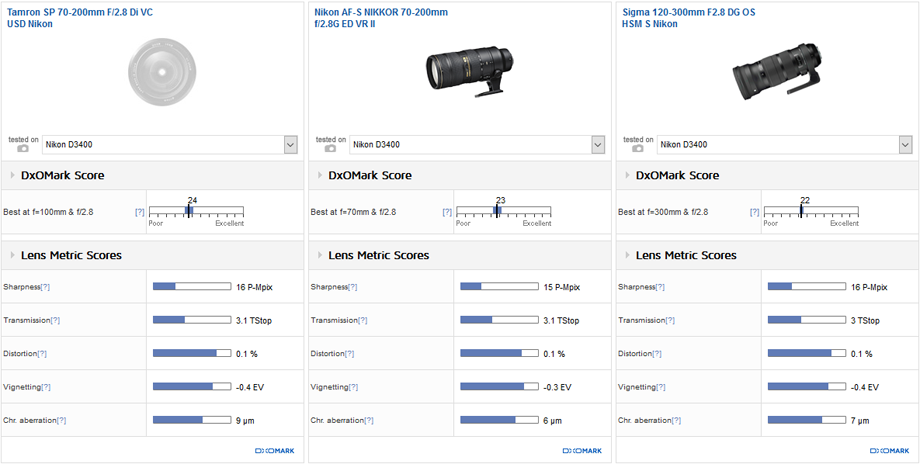Click DxOMark logo in Tamron panel footer
This screenshot has width=920, height=464.
(275, 451)
